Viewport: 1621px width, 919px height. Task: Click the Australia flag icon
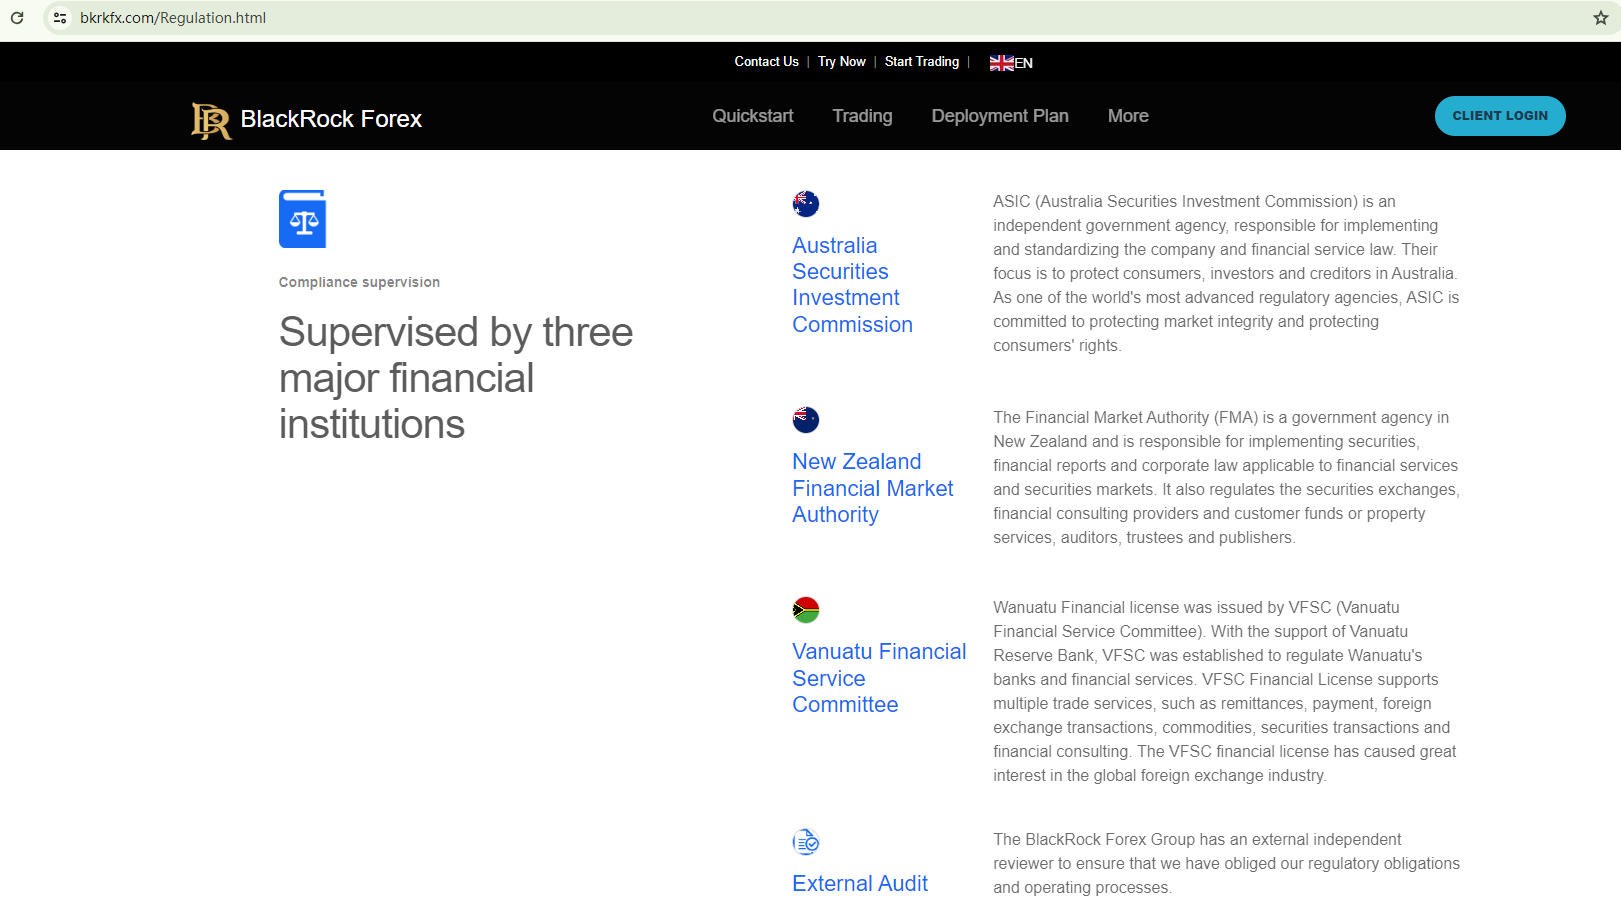[x=806, y=204]
